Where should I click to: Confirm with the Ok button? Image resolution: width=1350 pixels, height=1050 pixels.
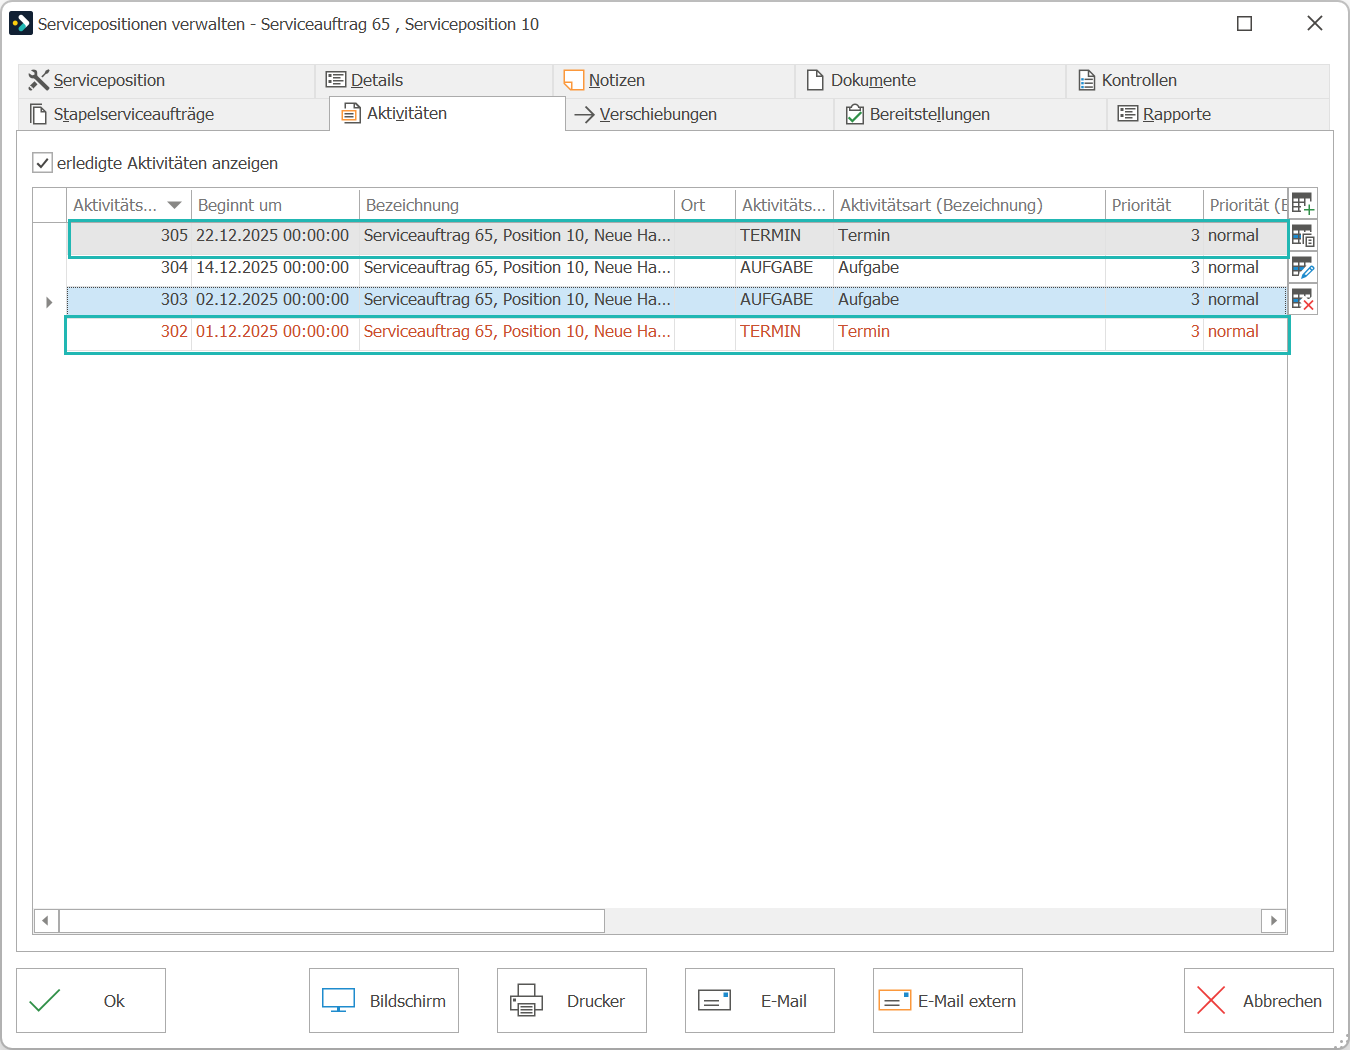[x=91, y=1000]
